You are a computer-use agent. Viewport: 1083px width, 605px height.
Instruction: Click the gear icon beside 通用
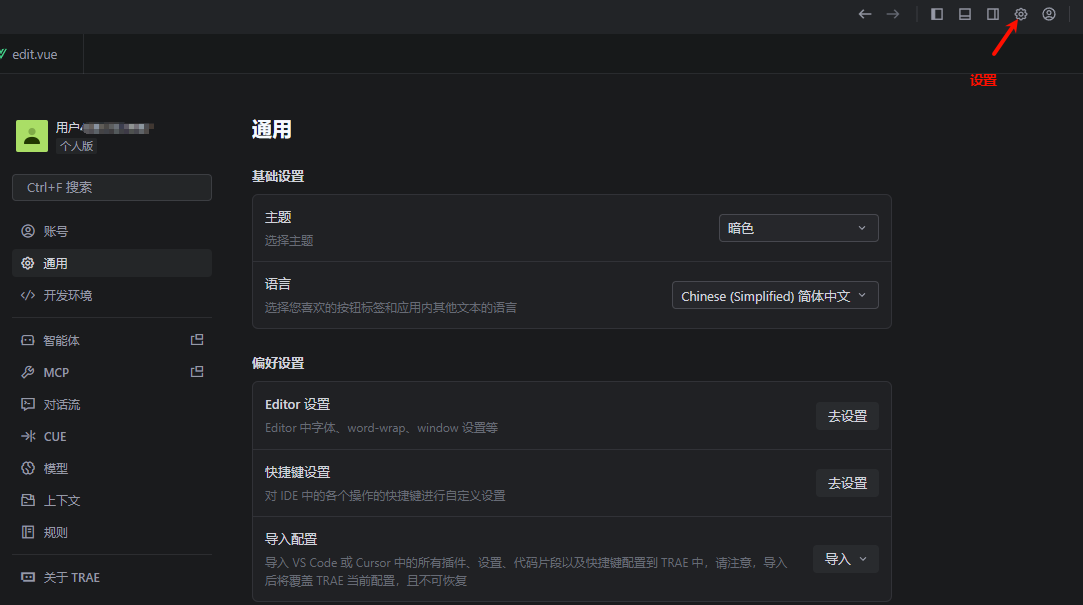(x=28, y=263)
